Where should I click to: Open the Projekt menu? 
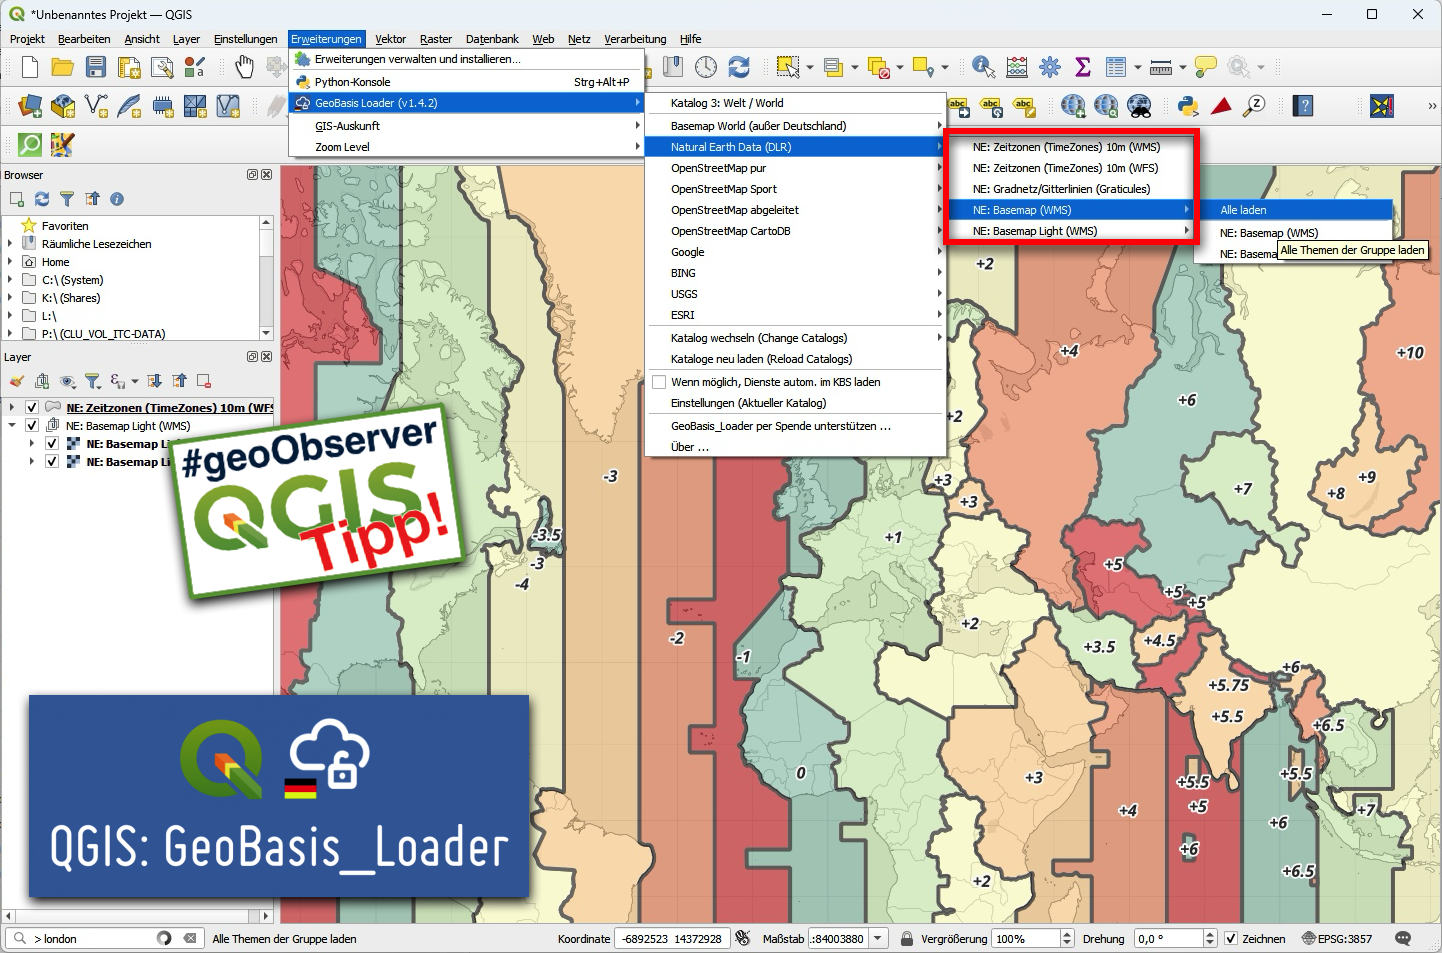click(27, 39)
